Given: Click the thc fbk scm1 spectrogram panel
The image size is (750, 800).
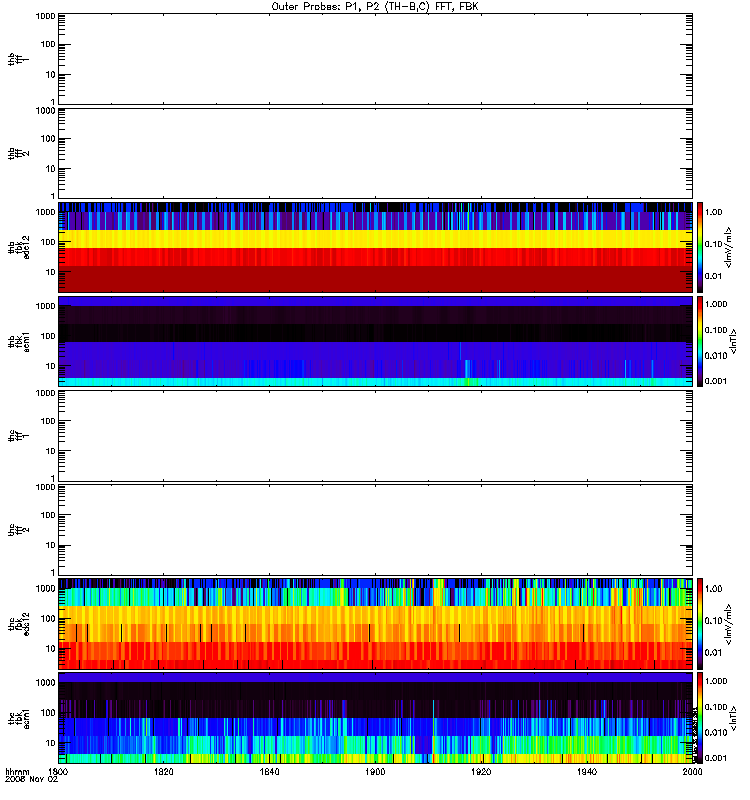Looking at the screenshot, I should tap(375, 718).
